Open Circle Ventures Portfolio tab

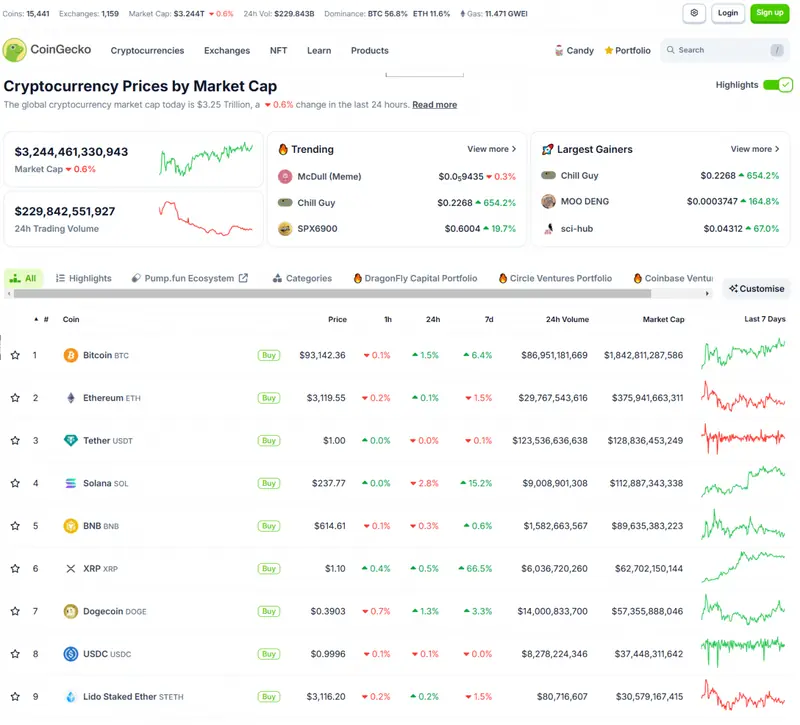(x=555, y=278)
